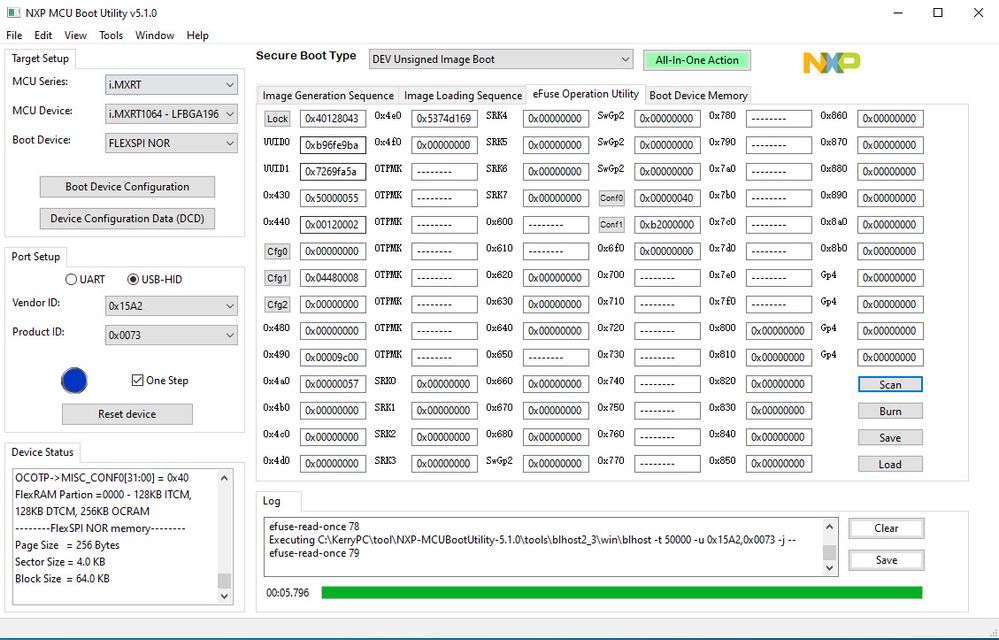Click the Cfg2 fuse button

(277, 305)
